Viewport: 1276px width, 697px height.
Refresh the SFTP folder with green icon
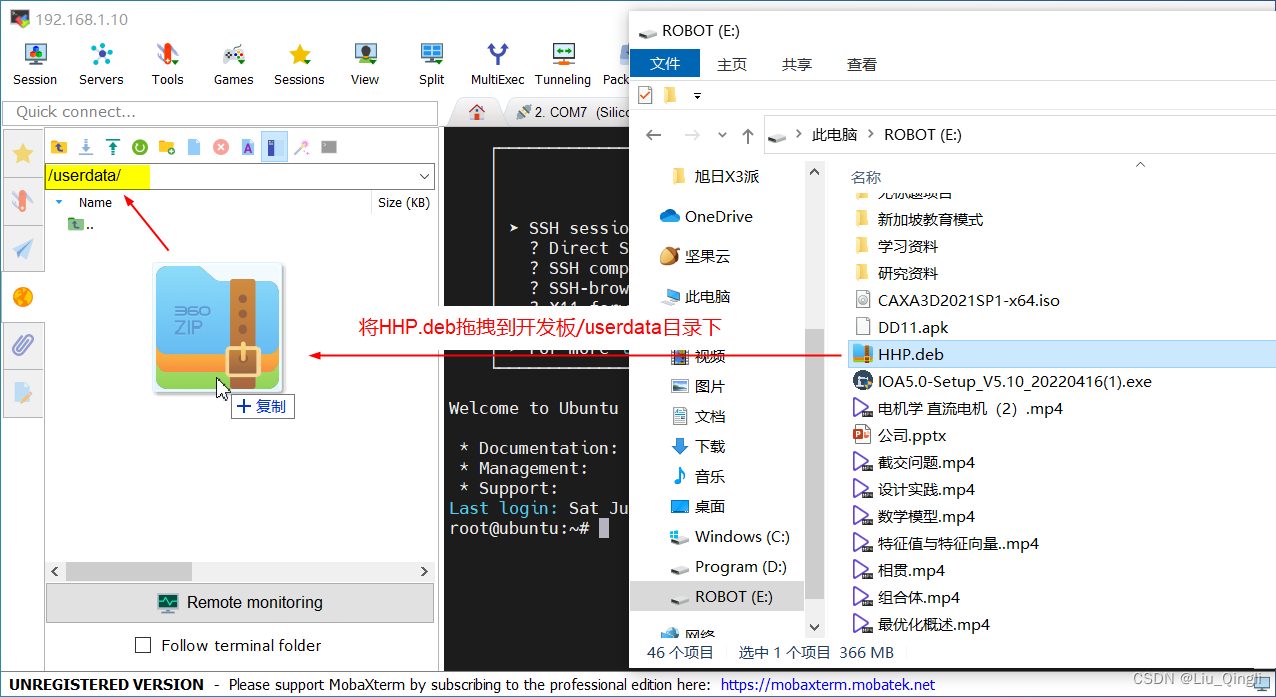pyautogui.click(x=140, y=147)
